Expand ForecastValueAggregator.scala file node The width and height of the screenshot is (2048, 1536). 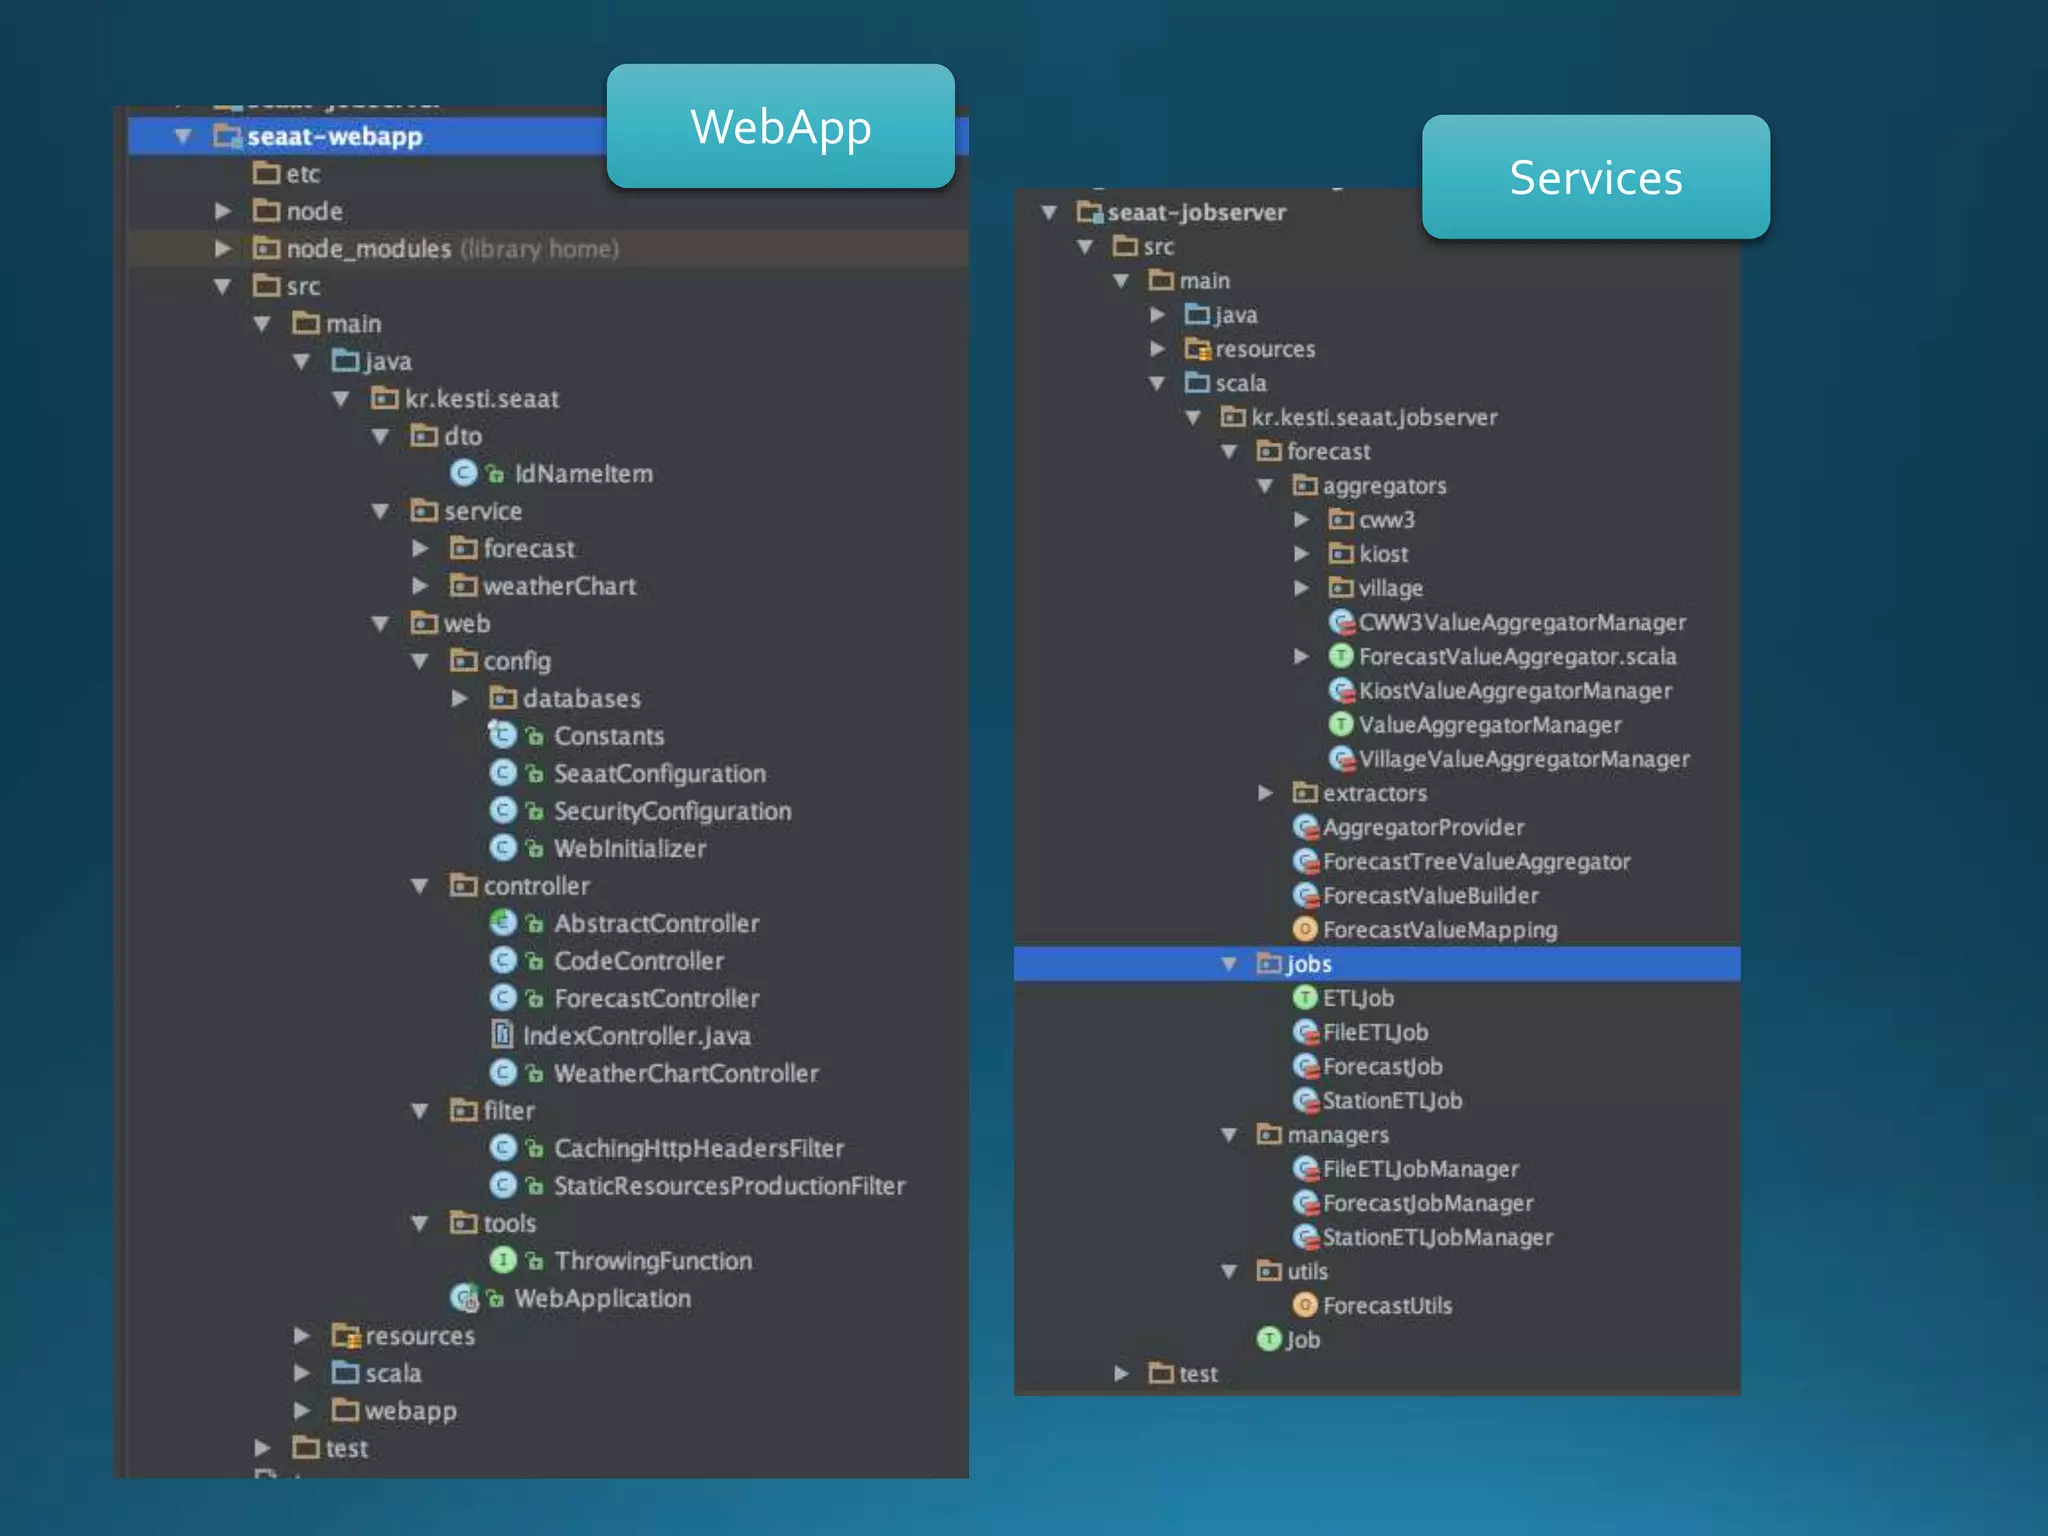tap(1301, 657)
